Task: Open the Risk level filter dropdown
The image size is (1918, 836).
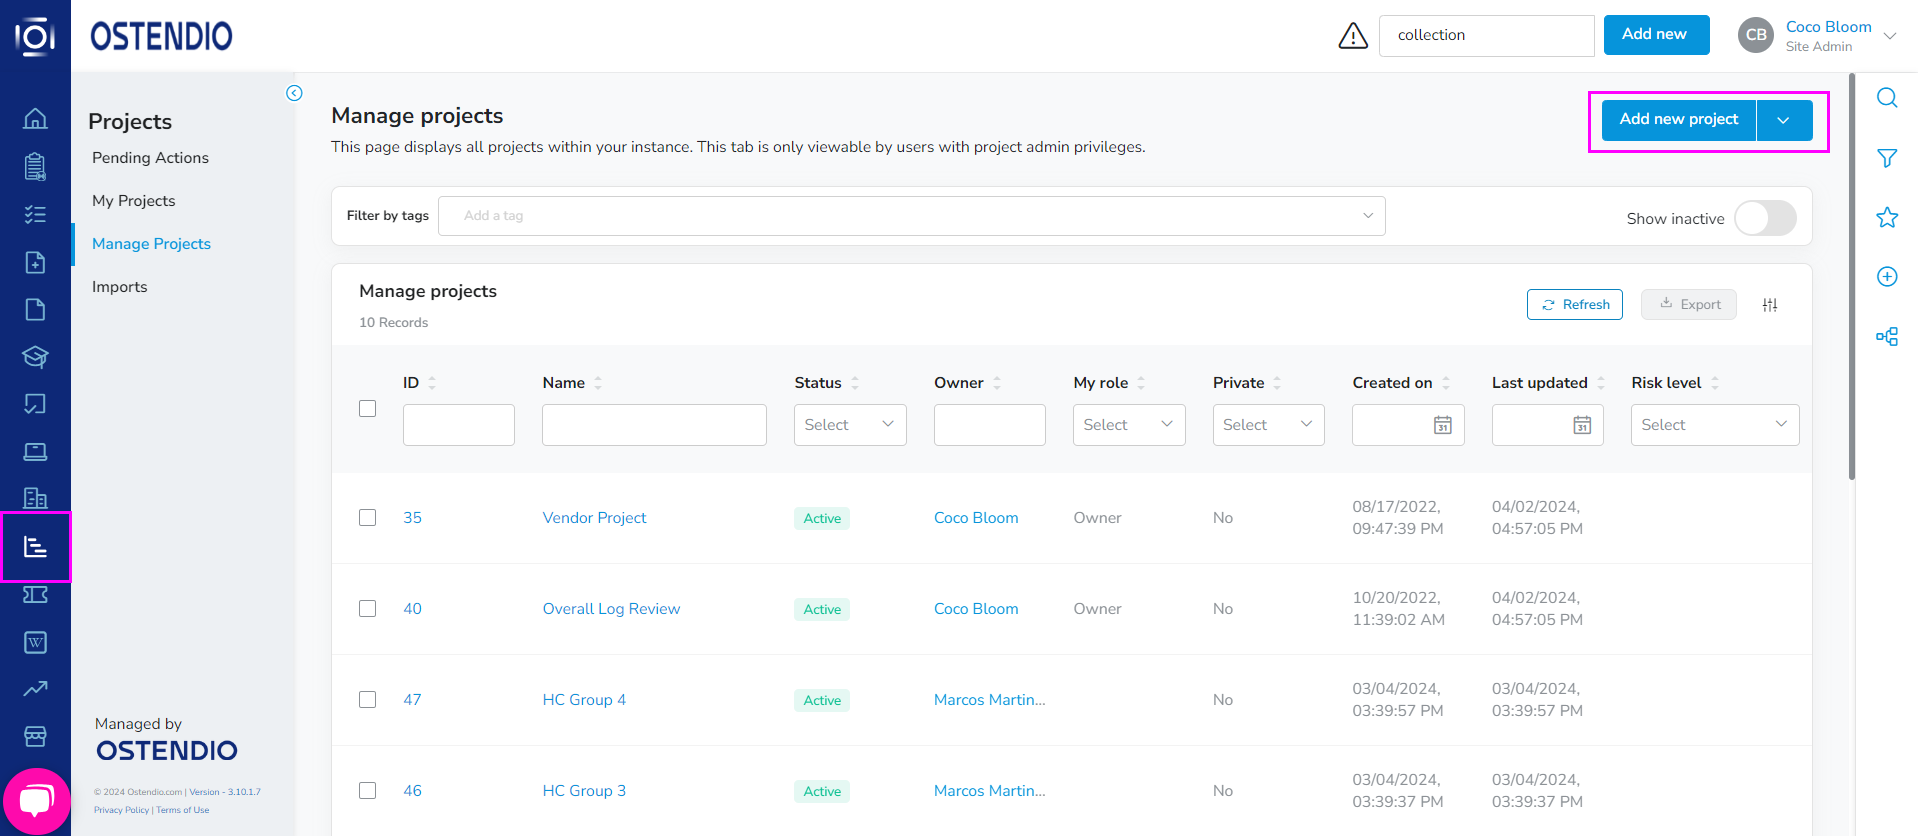Action: pyautogui.click(x=1715, y=425)
